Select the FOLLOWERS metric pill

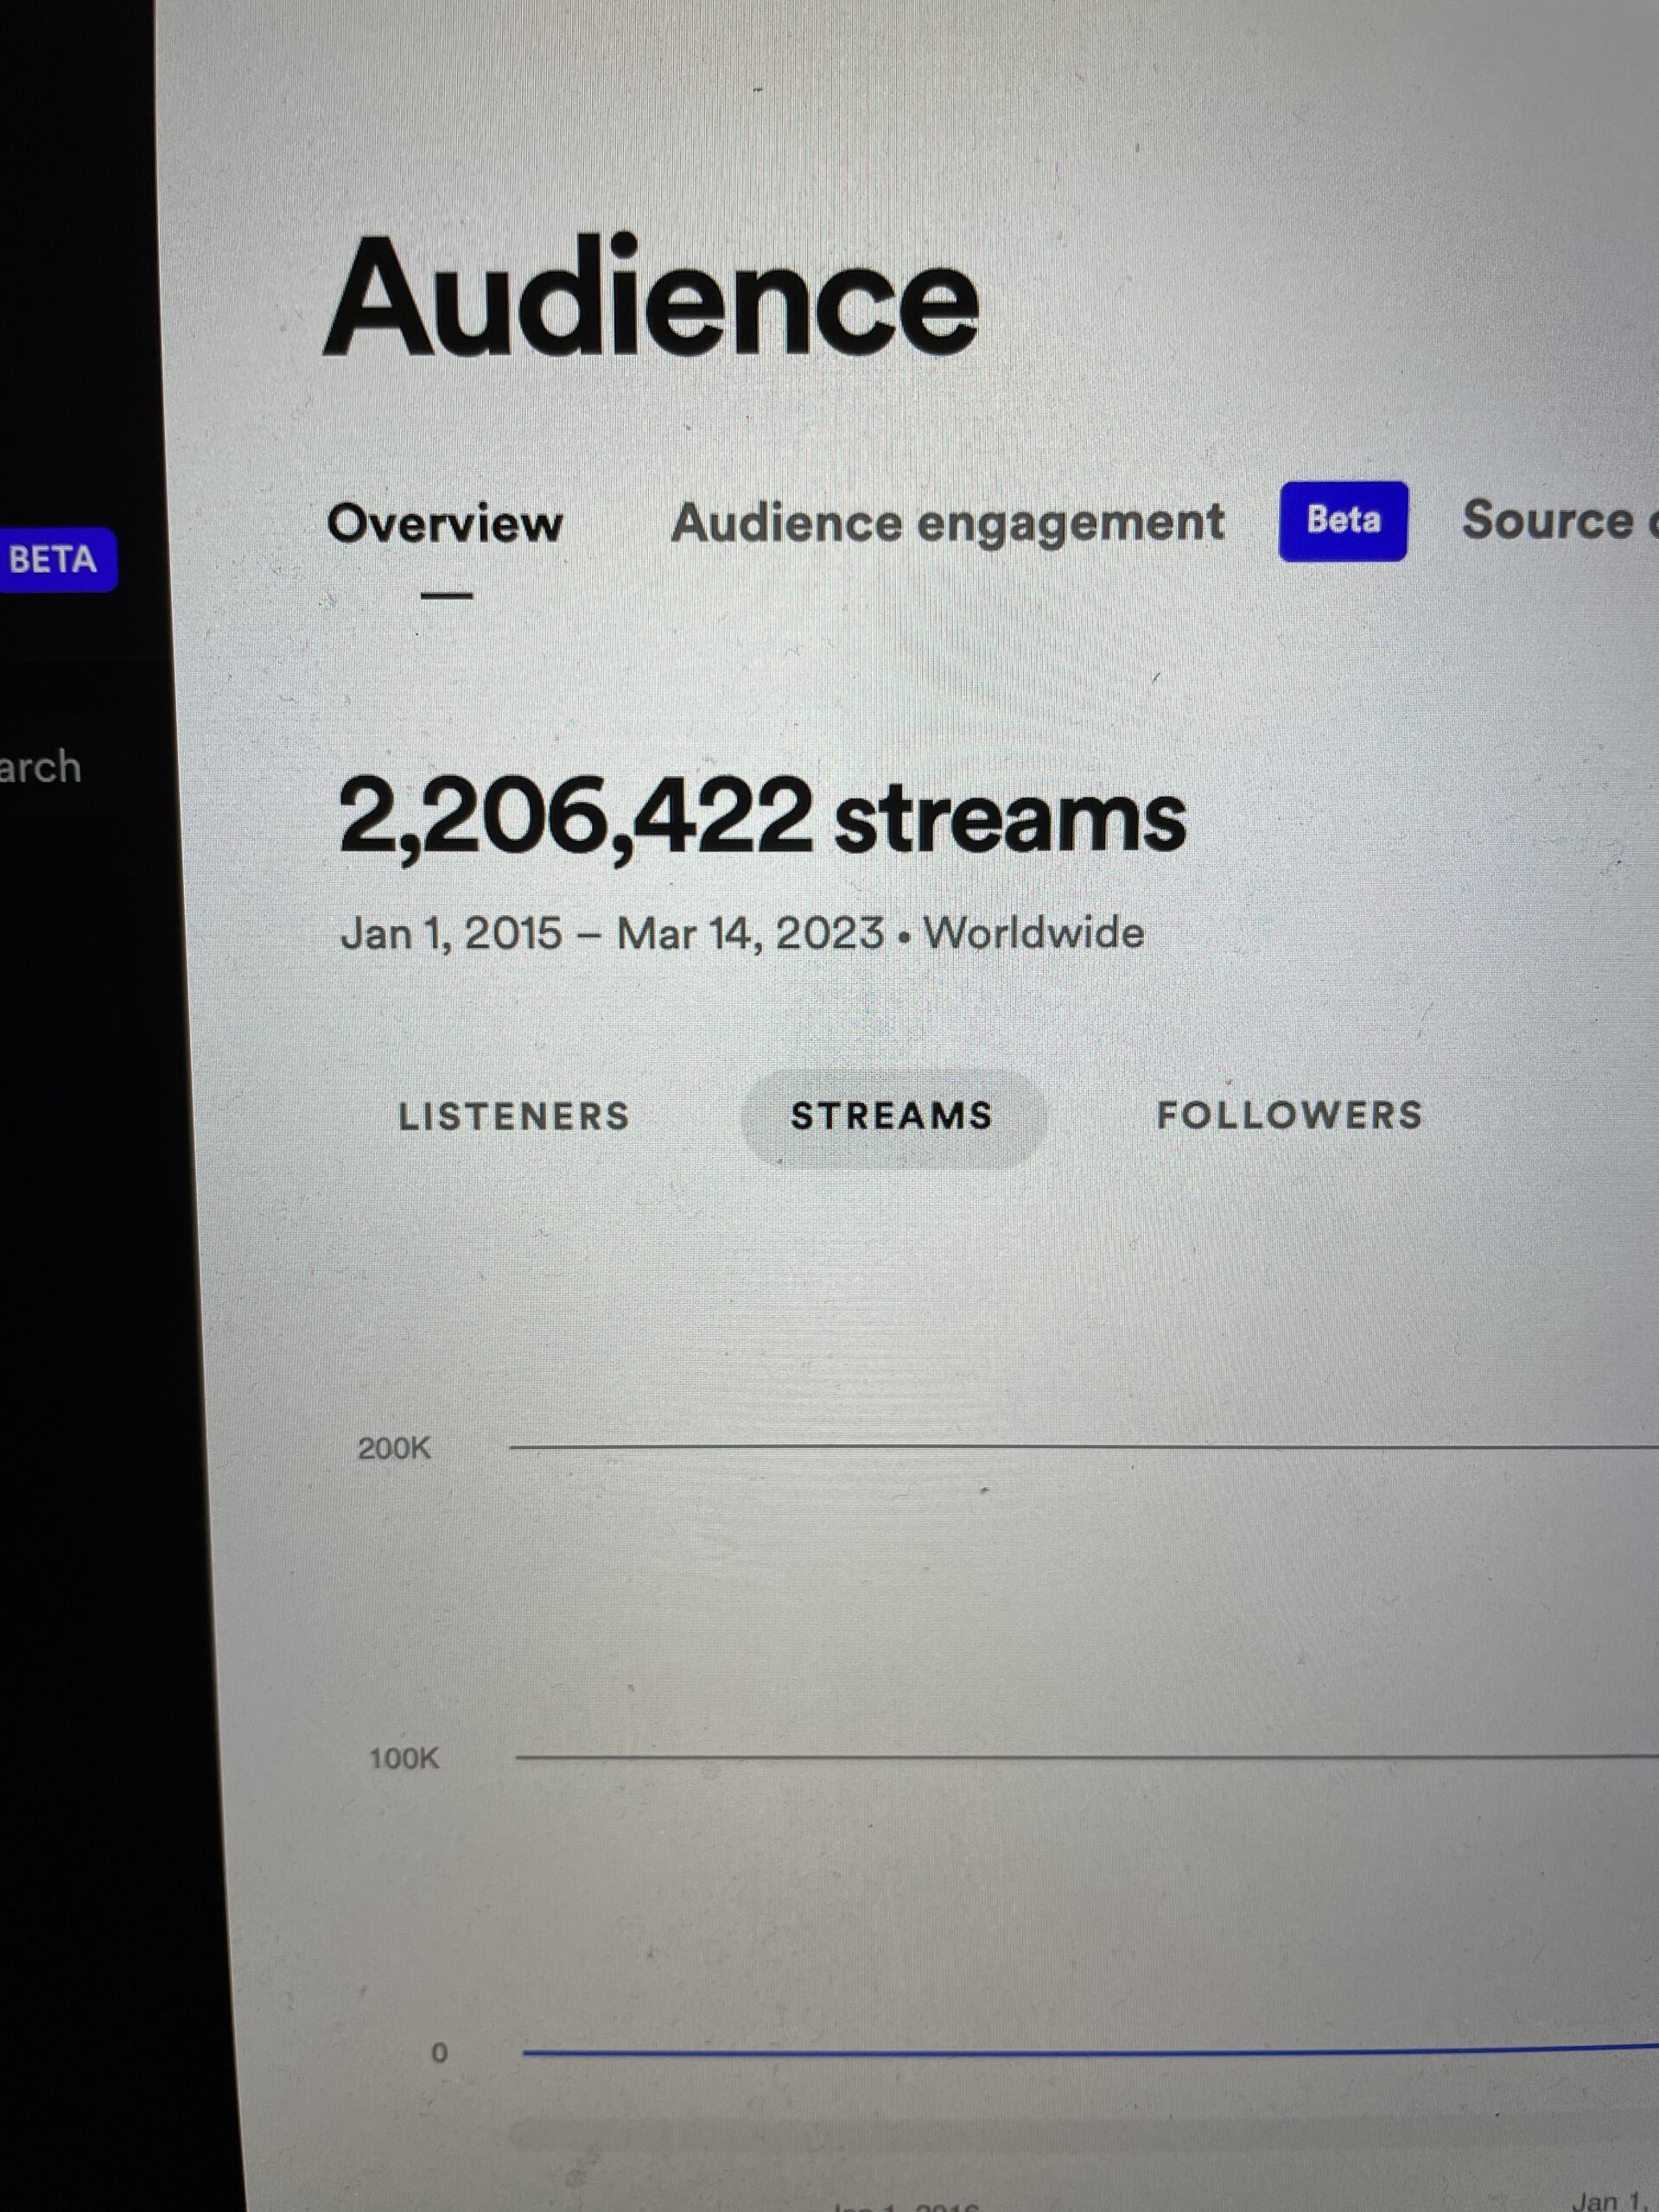point(1289,1115)
